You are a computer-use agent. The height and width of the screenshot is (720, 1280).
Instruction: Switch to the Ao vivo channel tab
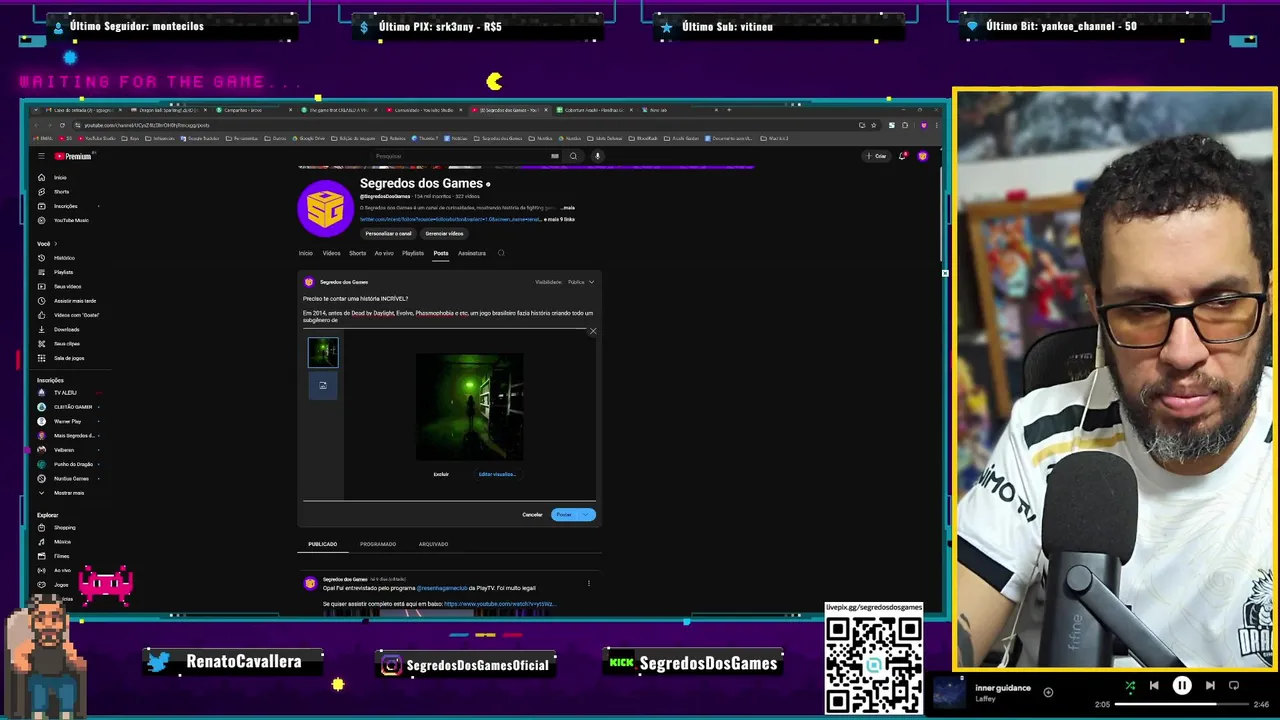384,253
